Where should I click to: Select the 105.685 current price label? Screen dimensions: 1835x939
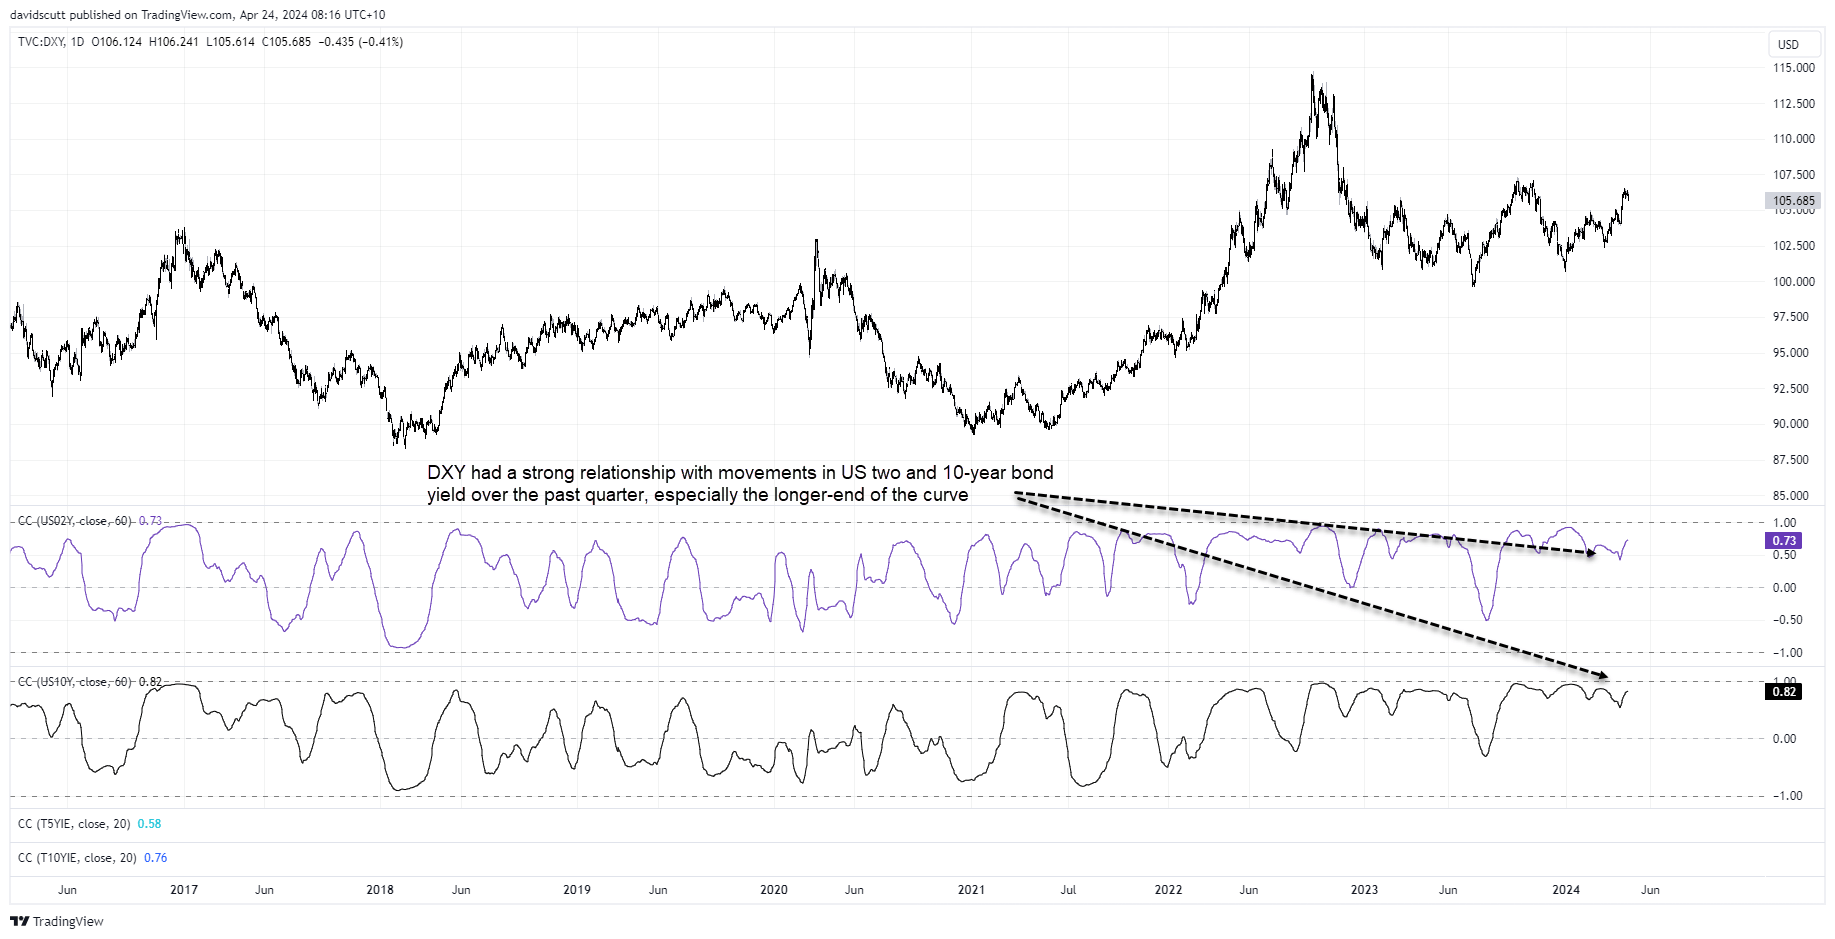pos(1794,201)
